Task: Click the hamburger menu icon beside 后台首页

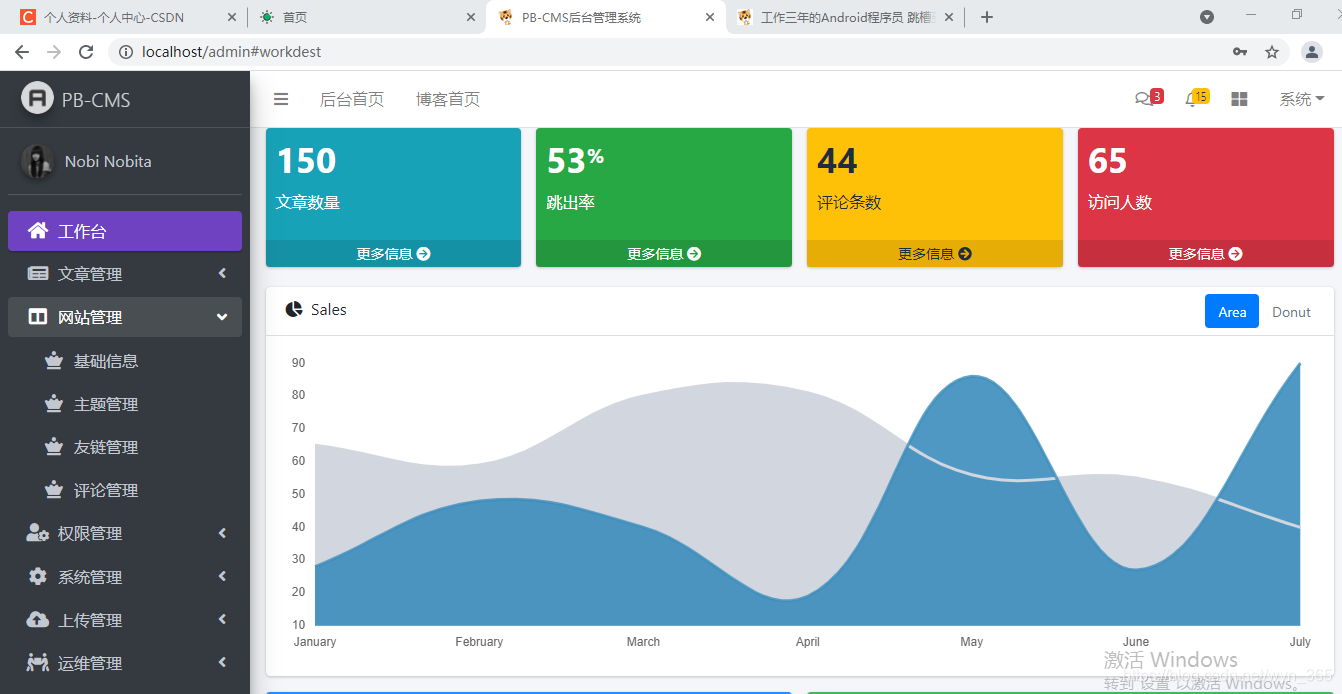Action: (281, 99)
